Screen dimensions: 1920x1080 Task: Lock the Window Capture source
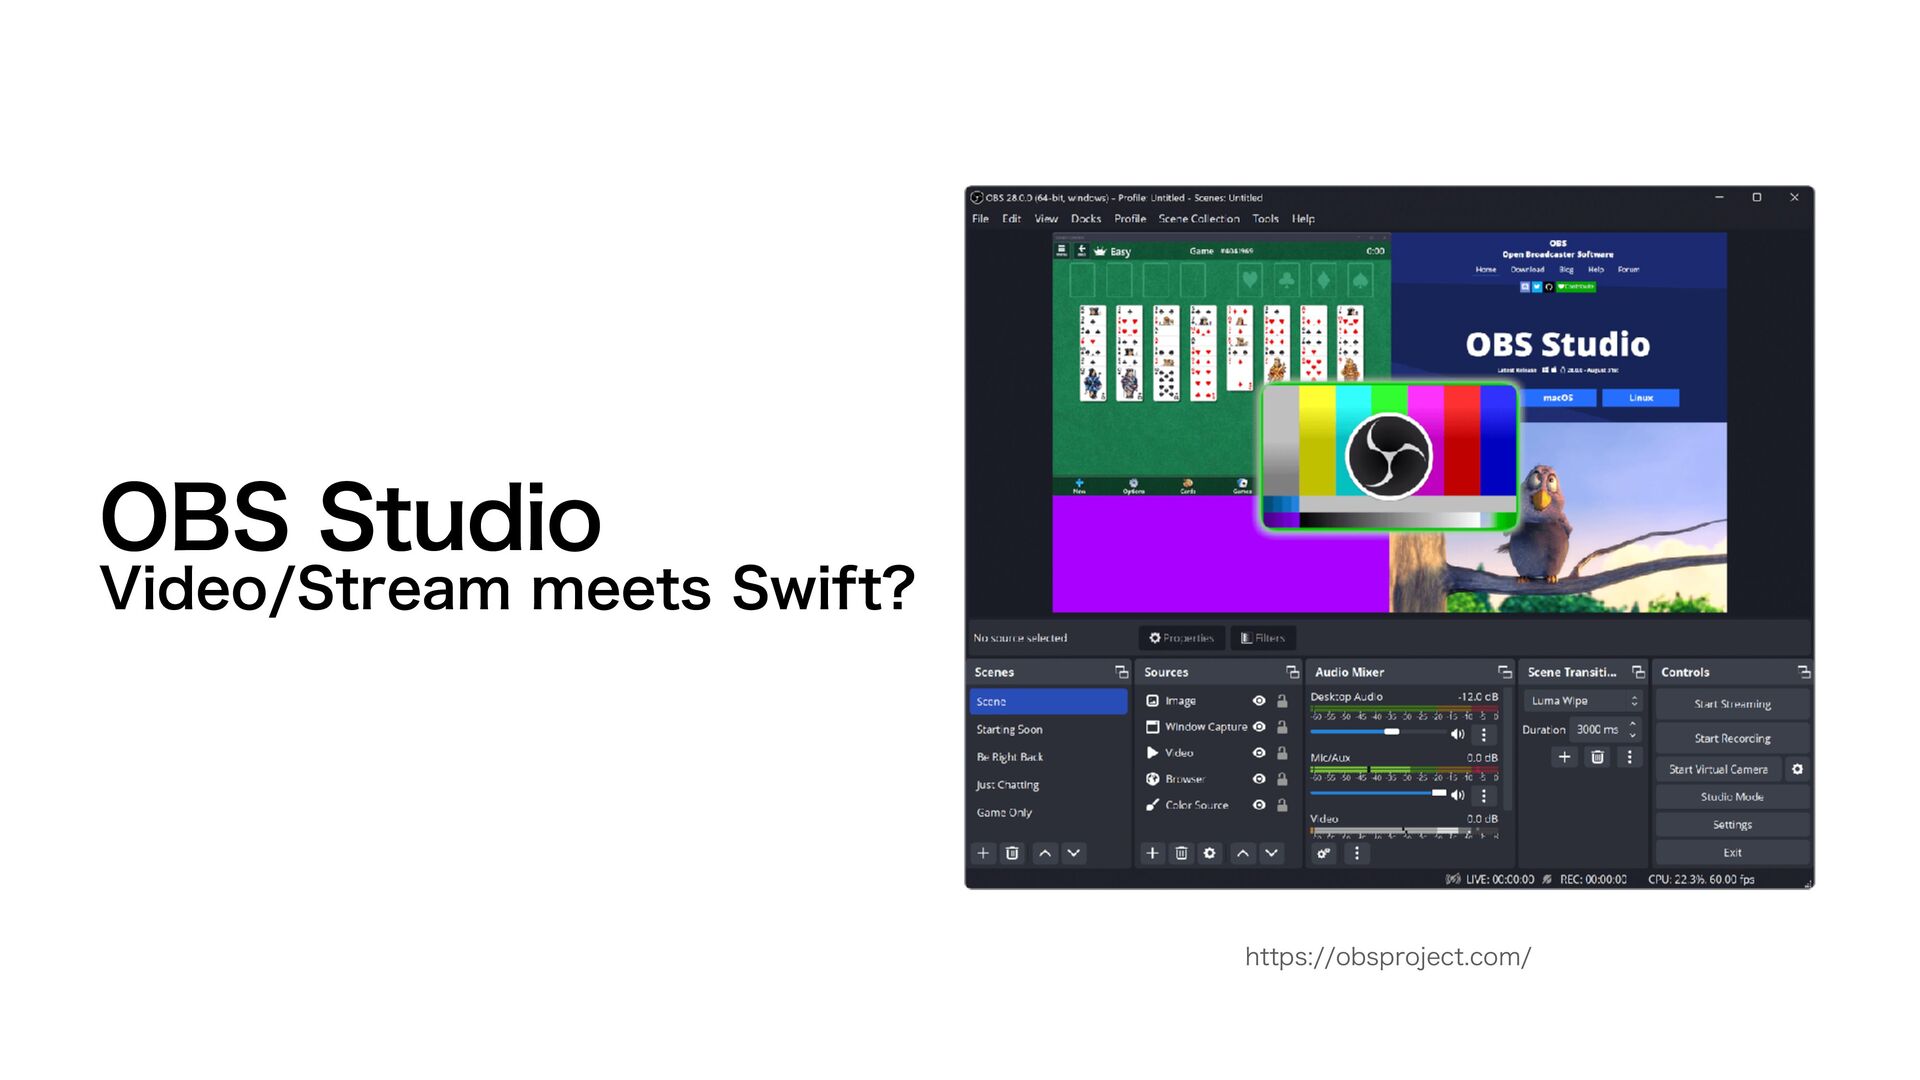coord(1282,727)
